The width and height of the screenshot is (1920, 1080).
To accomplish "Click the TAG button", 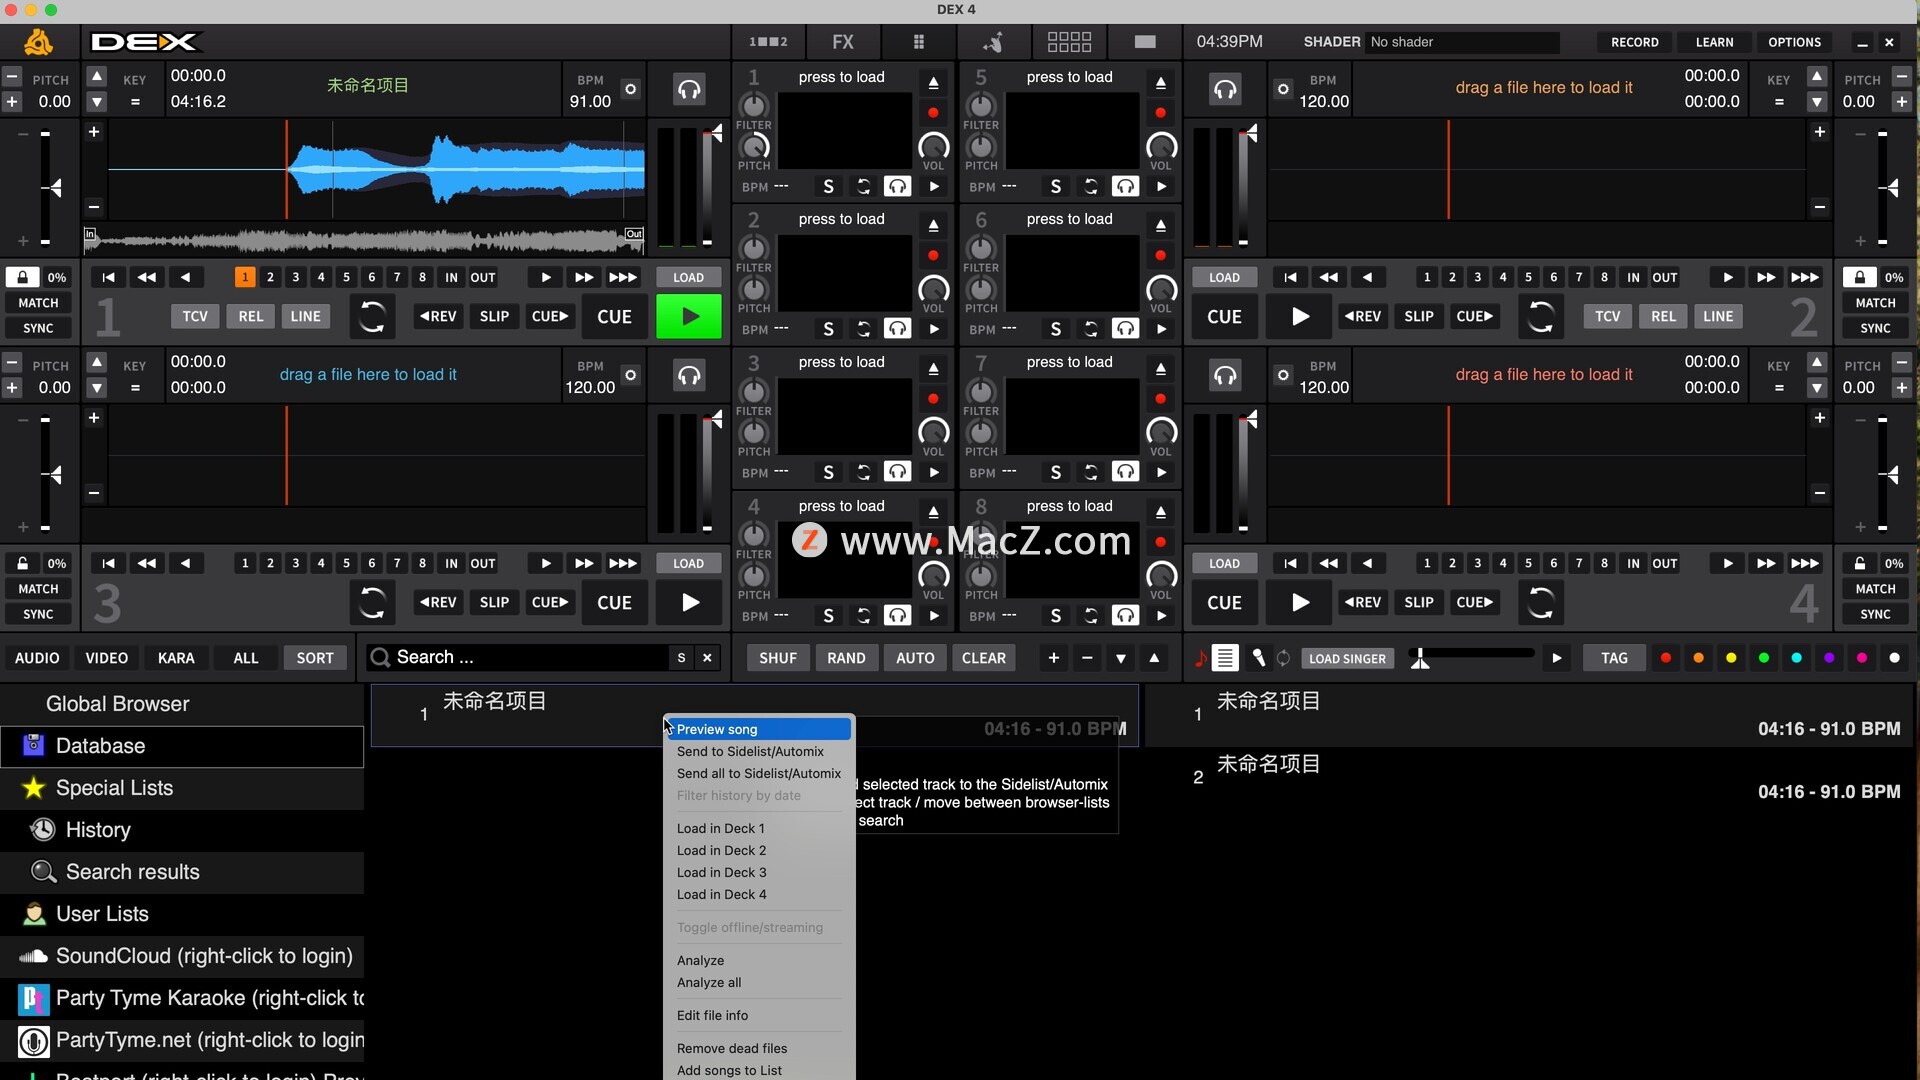I will click(1614, 657).
